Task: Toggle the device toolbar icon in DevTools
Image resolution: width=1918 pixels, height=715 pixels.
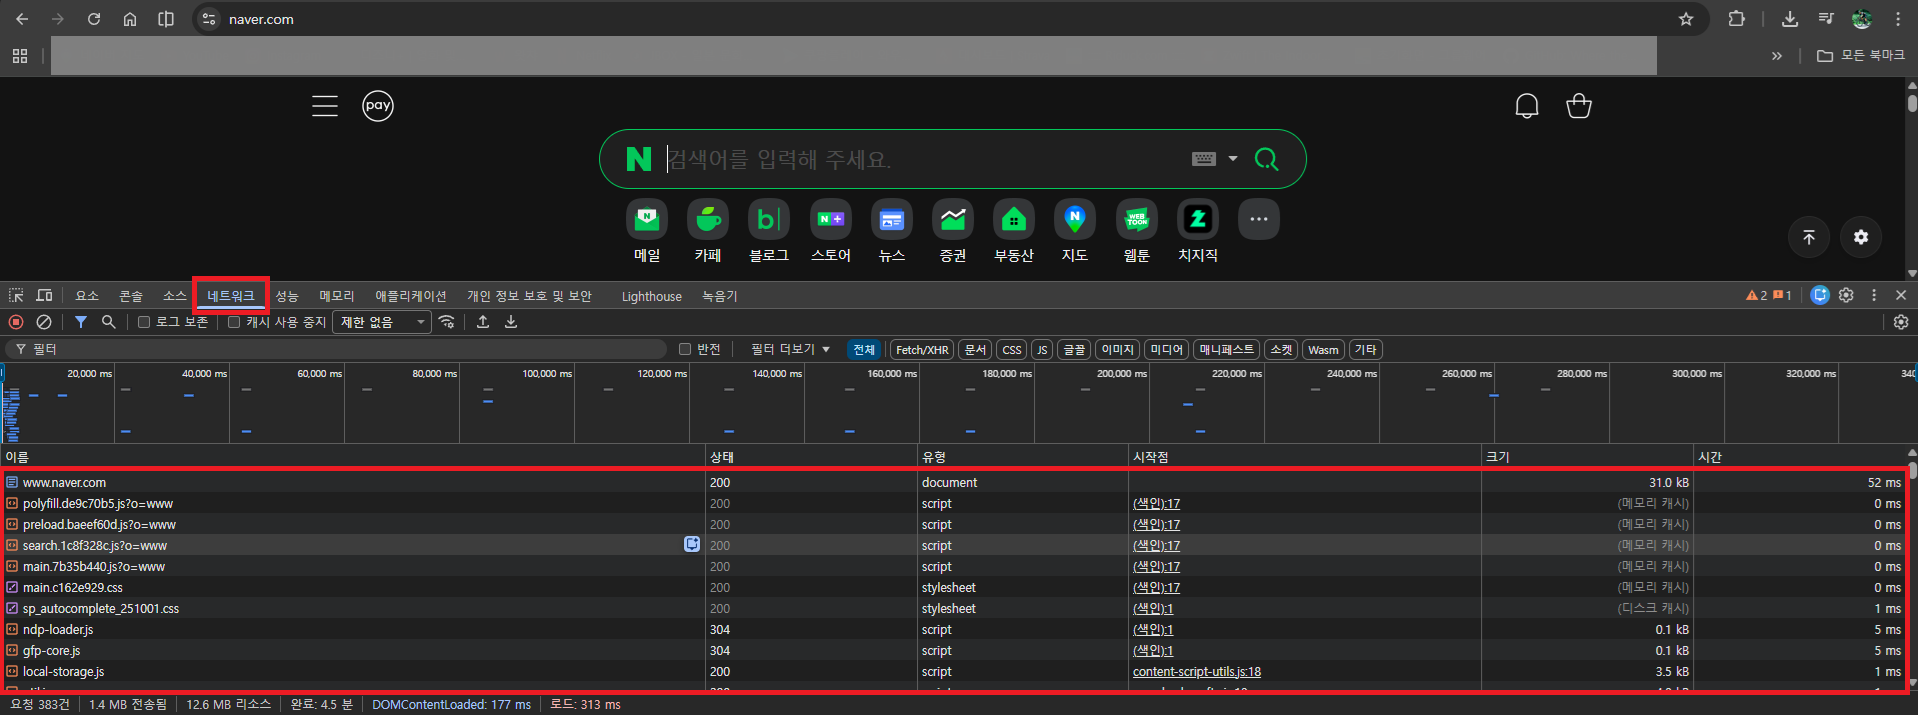Action: point(44,295)
